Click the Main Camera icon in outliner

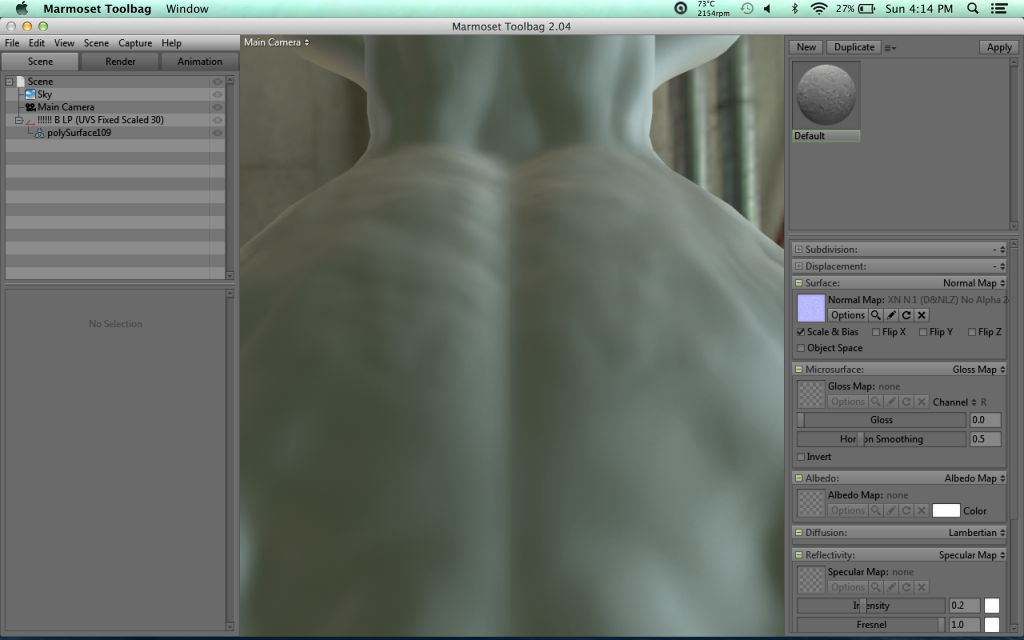(x=30, y=107)
